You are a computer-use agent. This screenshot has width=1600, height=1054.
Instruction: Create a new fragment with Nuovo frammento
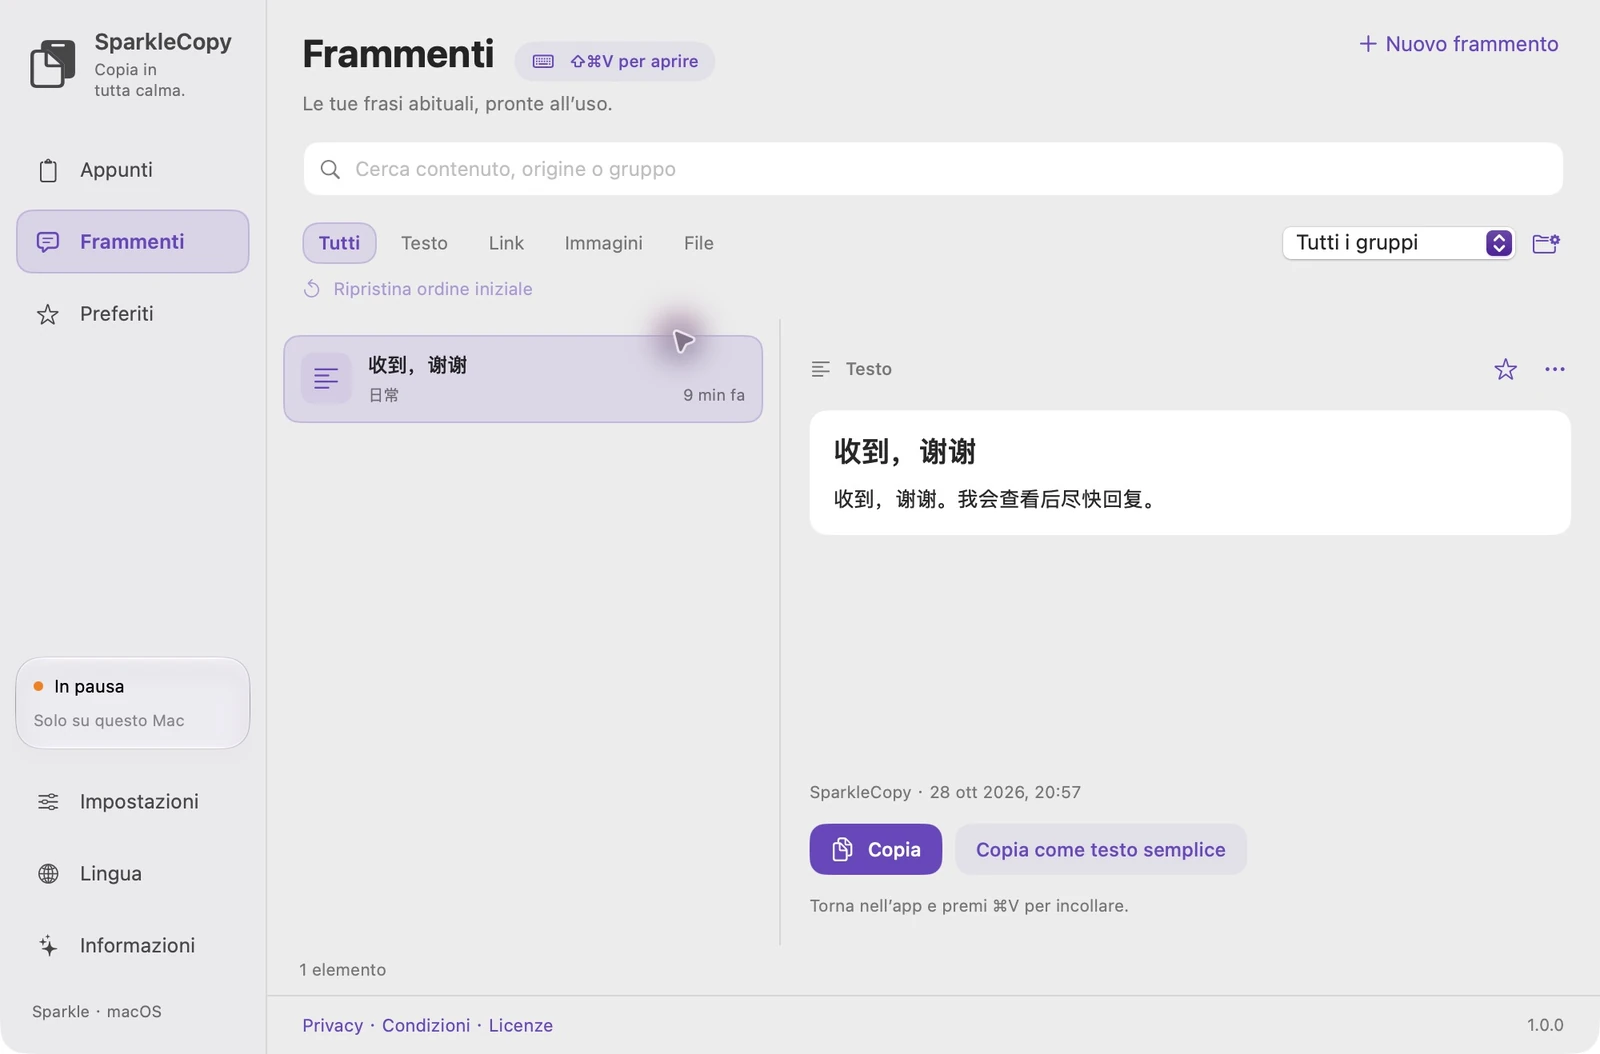point(1458,44)
